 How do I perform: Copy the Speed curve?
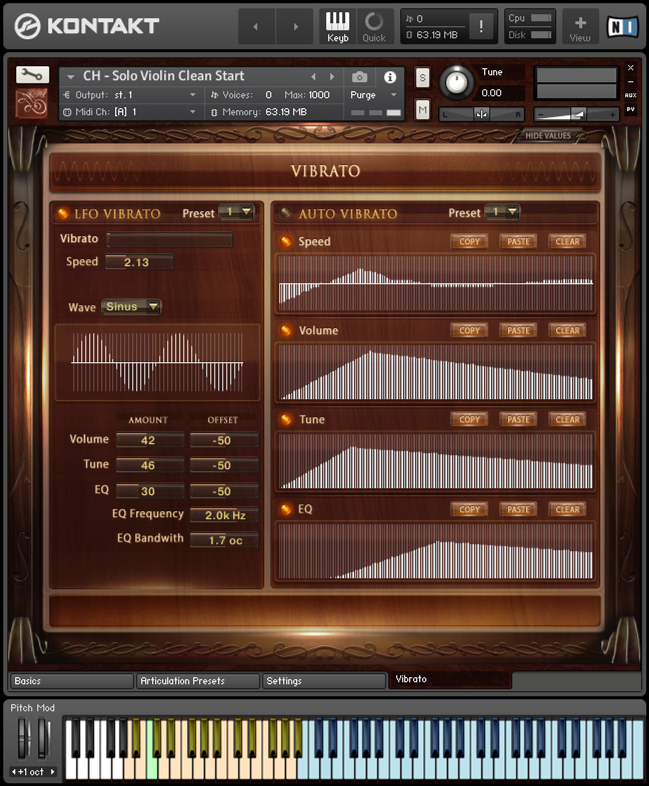[x=469, y=242]
